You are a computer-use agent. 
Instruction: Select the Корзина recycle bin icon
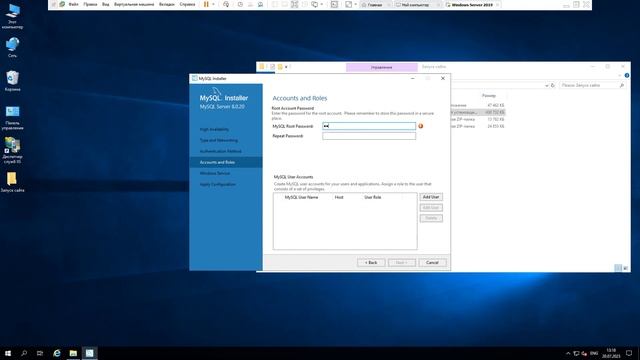click(13, 81)
